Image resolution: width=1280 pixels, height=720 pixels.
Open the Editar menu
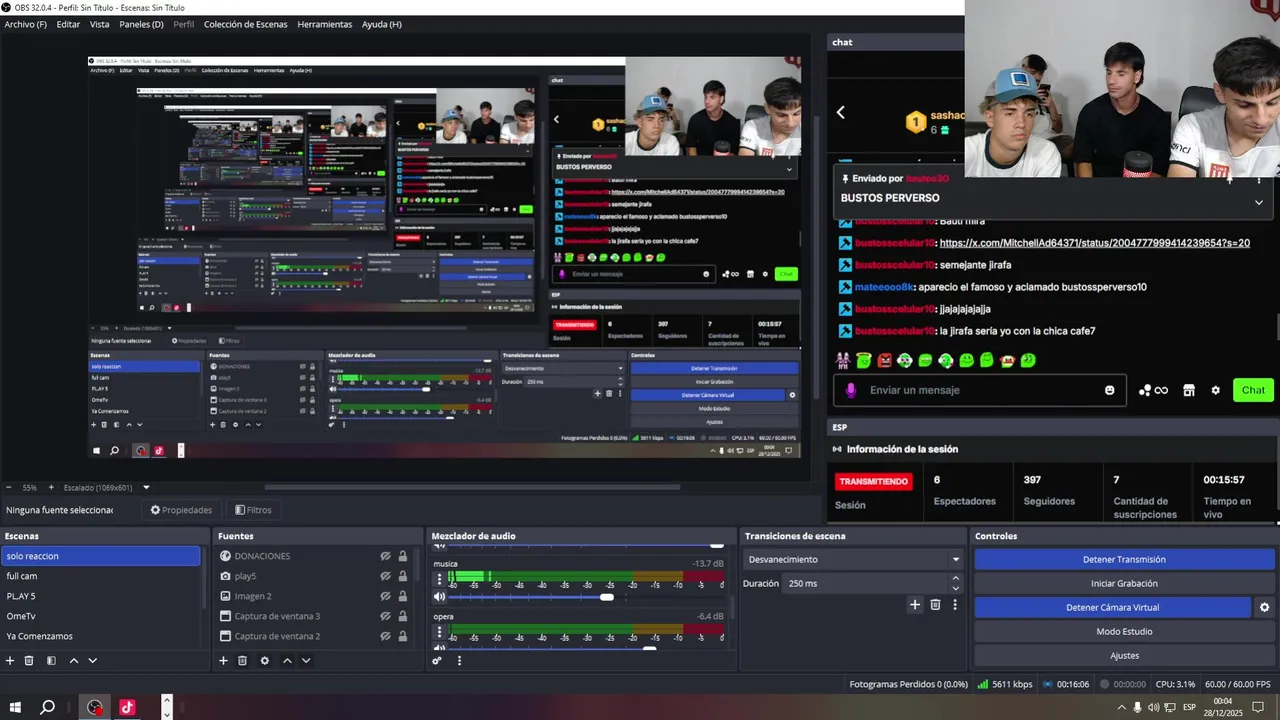click(x=68, y=24)
